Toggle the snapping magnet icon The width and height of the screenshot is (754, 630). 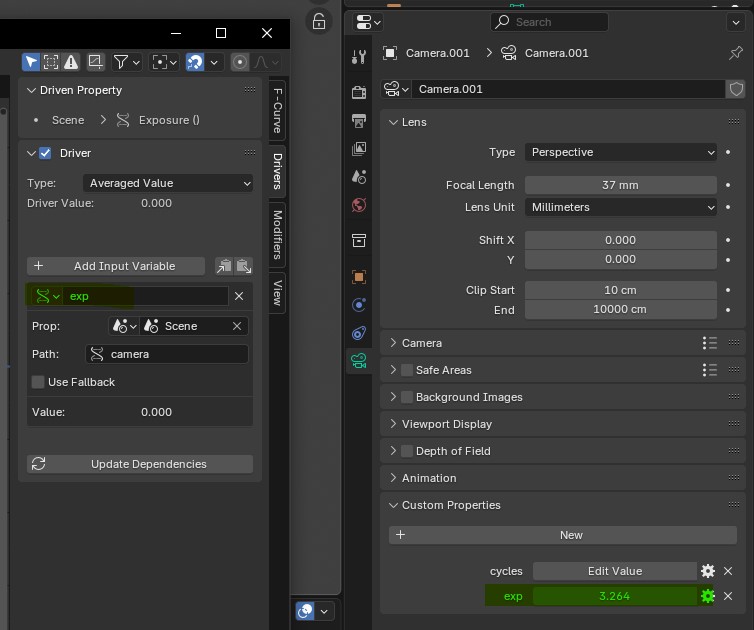tap(195, 62)
